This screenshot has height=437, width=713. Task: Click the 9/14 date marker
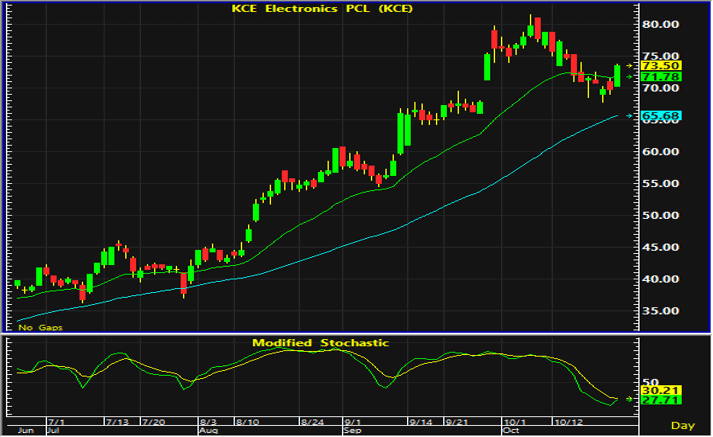pos(421,422)
